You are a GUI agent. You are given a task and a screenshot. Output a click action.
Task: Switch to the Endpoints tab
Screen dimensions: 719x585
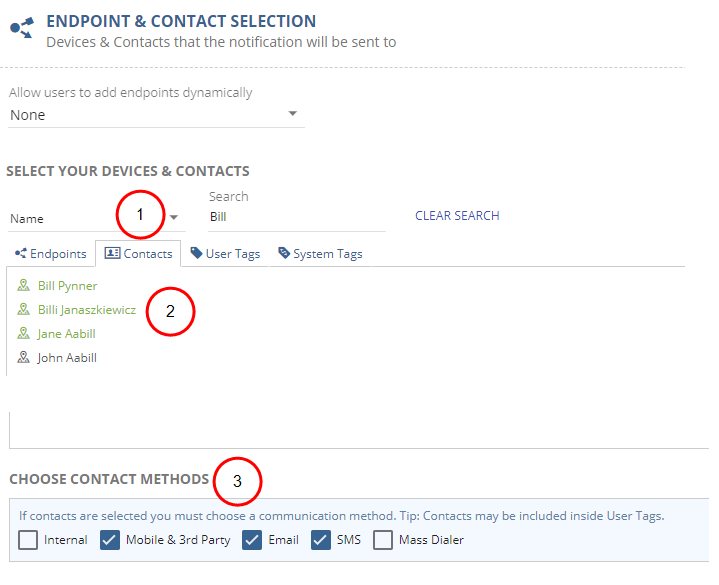click(x=50, y=254)
